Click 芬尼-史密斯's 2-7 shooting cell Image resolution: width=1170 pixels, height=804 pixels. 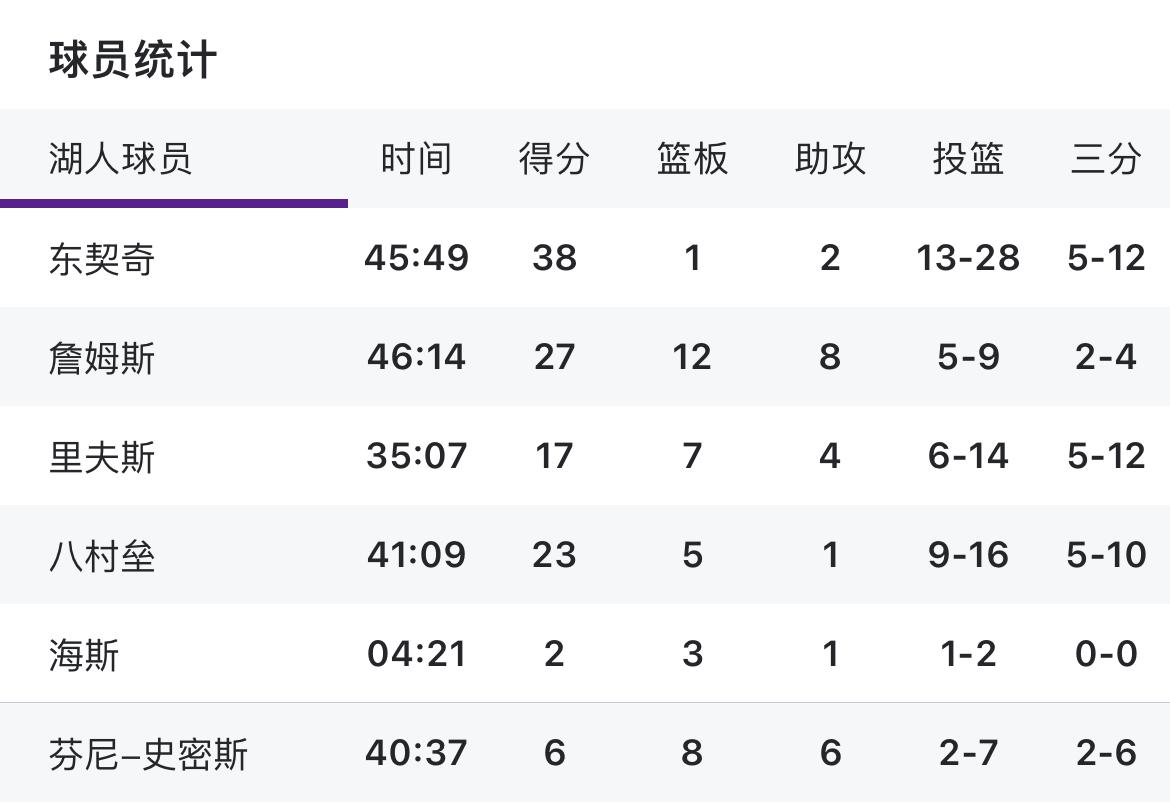[x=968, y=753]
